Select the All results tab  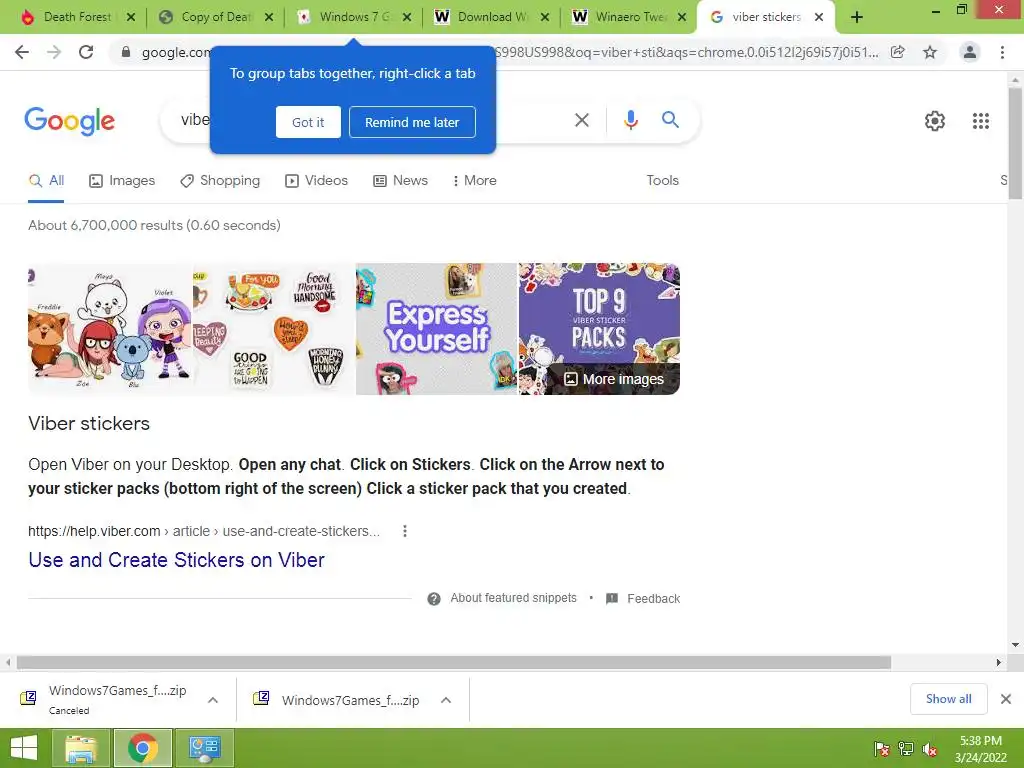(46, 181)
